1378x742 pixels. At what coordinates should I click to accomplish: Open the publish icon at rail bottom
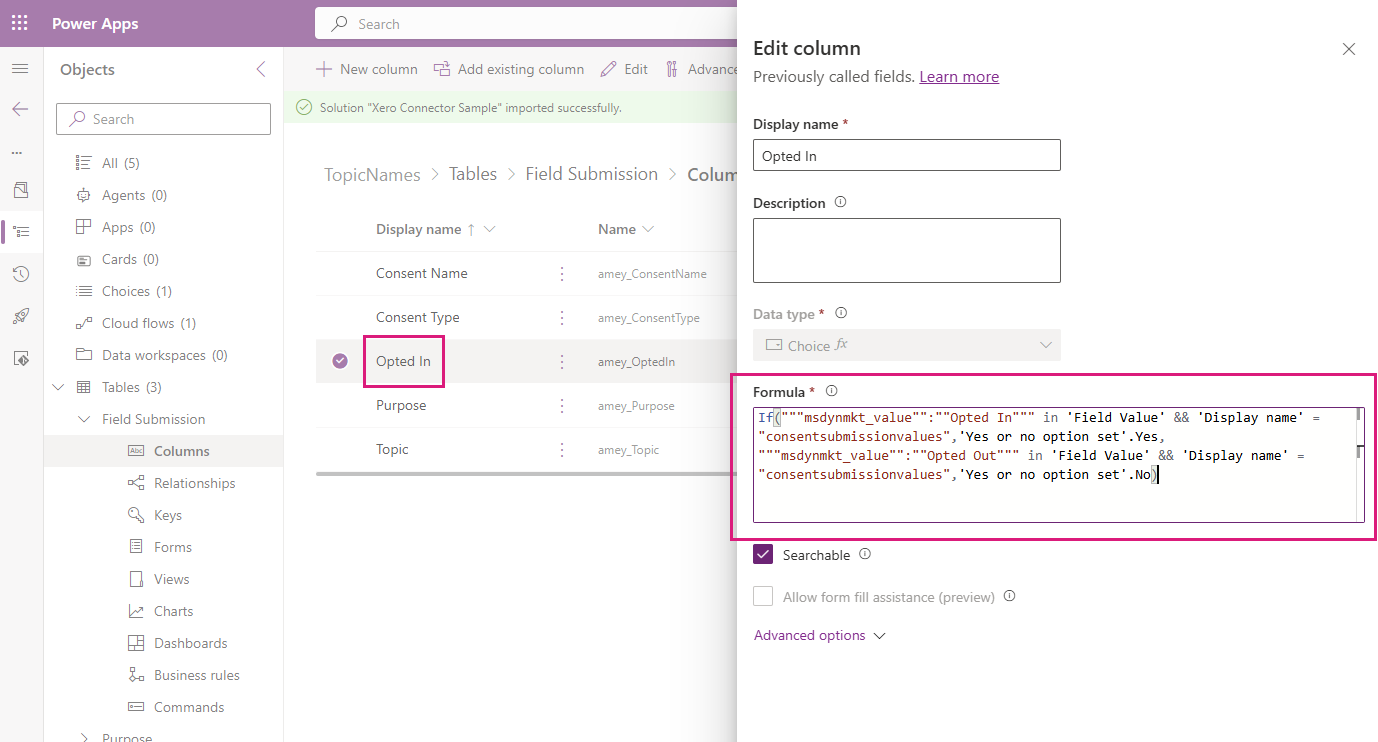tap(21, 358)
